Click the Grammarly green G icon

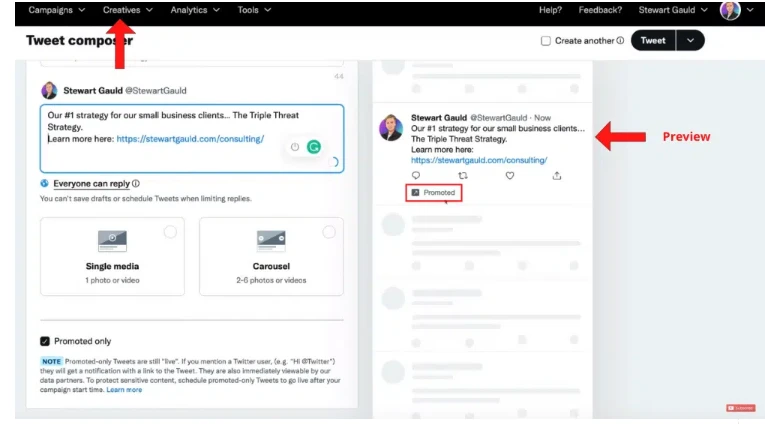[314, 147]
